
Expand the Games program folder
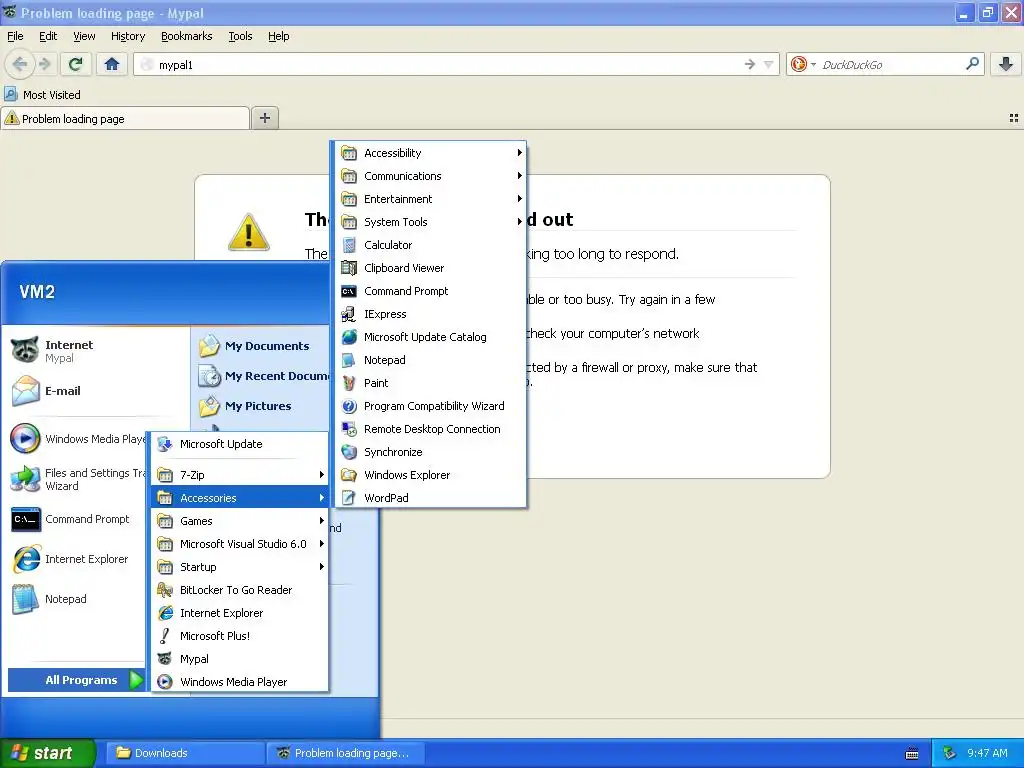click(239, 521)
